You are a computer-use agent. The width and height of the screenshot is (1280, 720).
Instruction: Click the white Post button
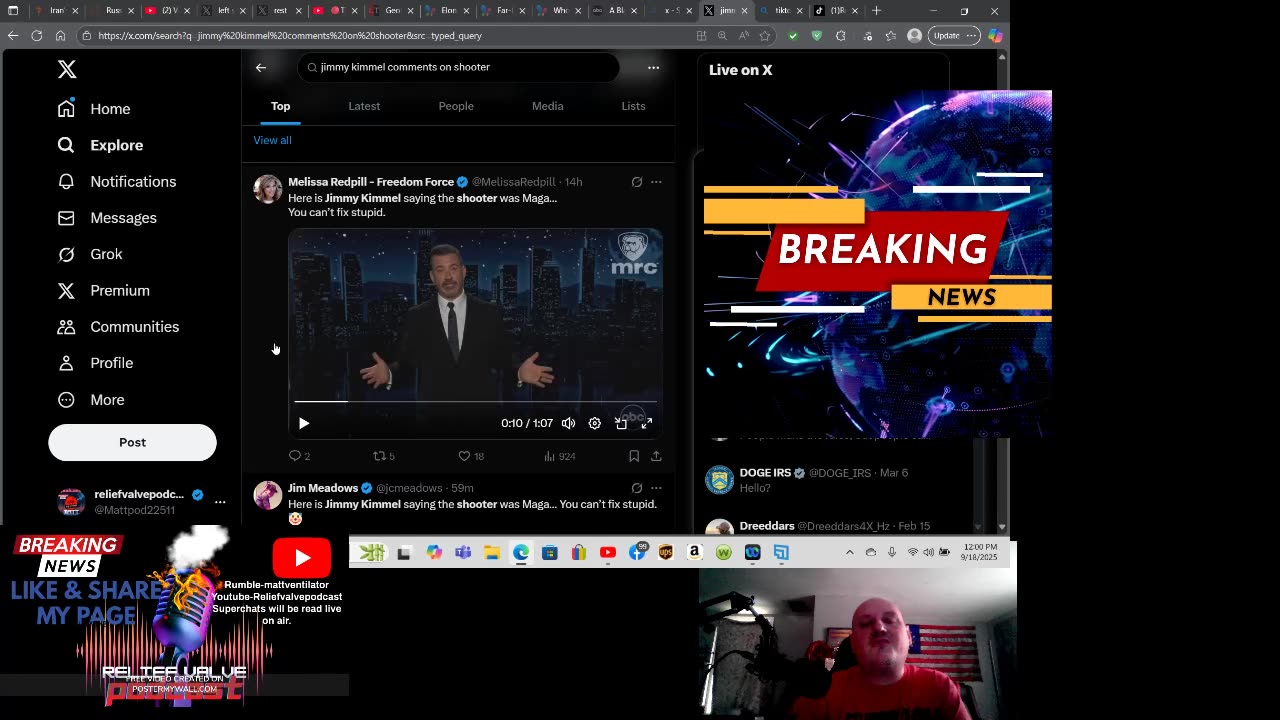(x=132, y=442)
